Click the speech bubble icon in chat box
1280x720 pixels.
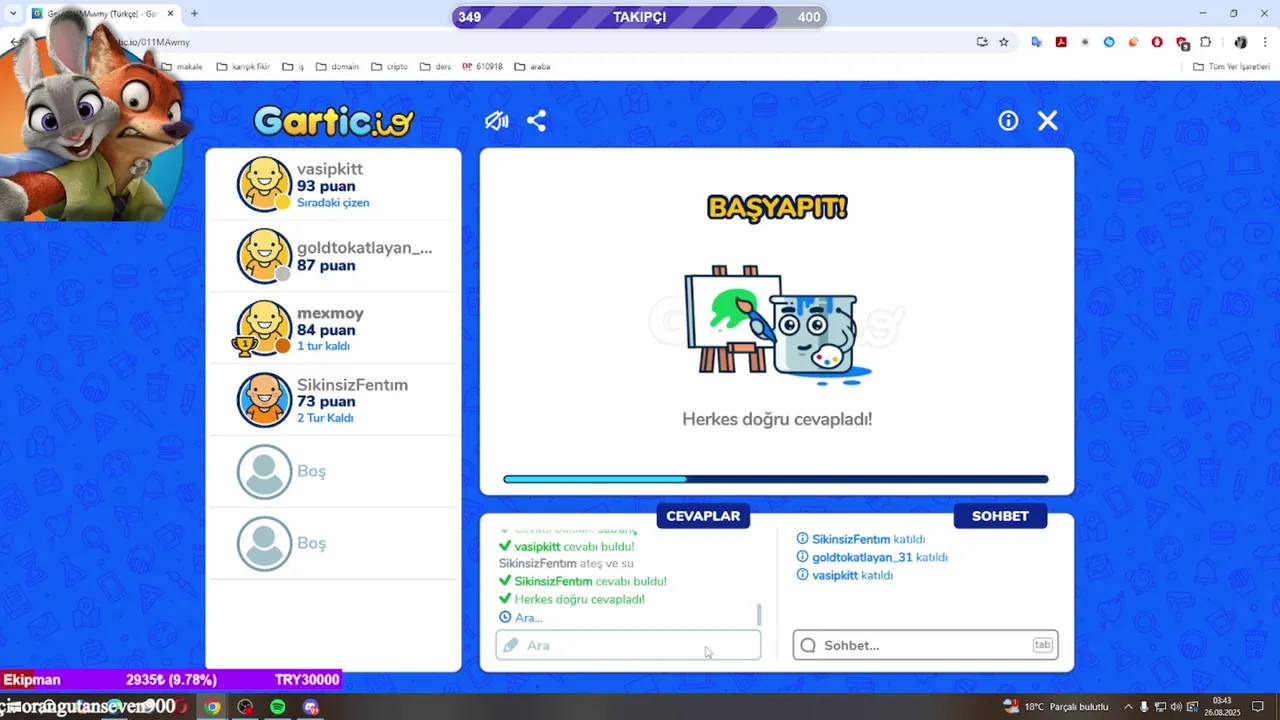pos(808,645)
